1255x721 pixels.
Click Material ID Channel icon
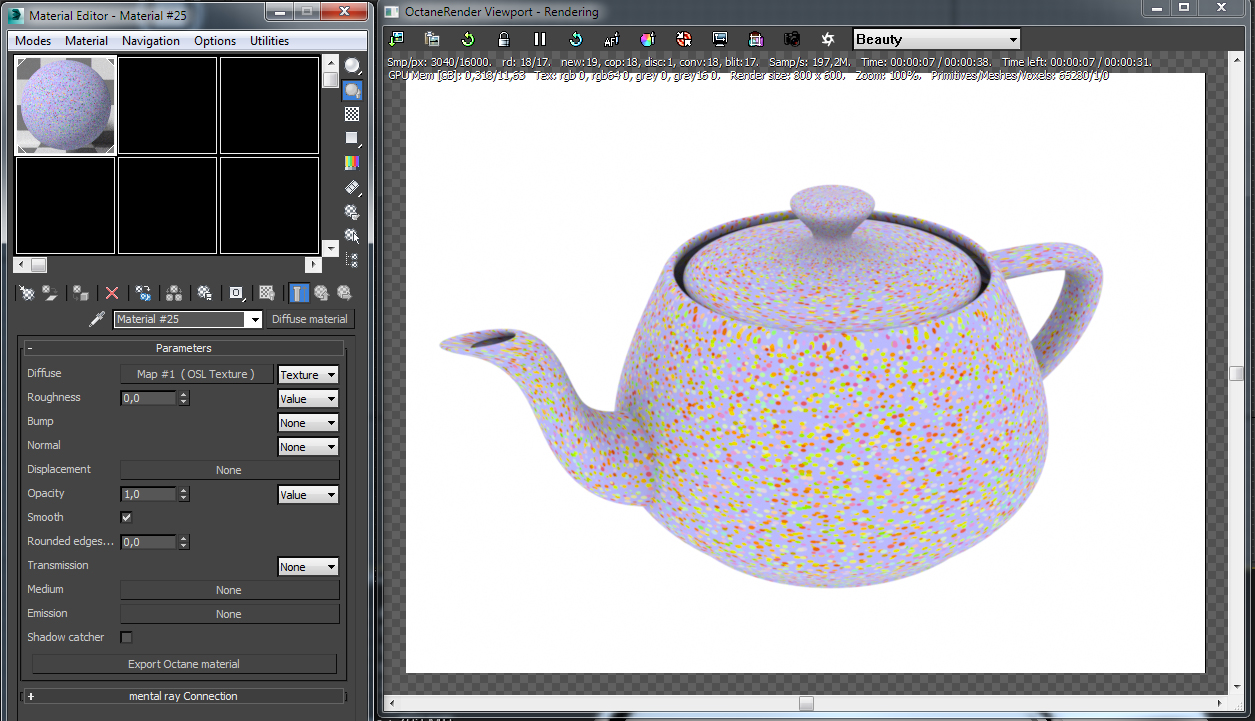236,293
